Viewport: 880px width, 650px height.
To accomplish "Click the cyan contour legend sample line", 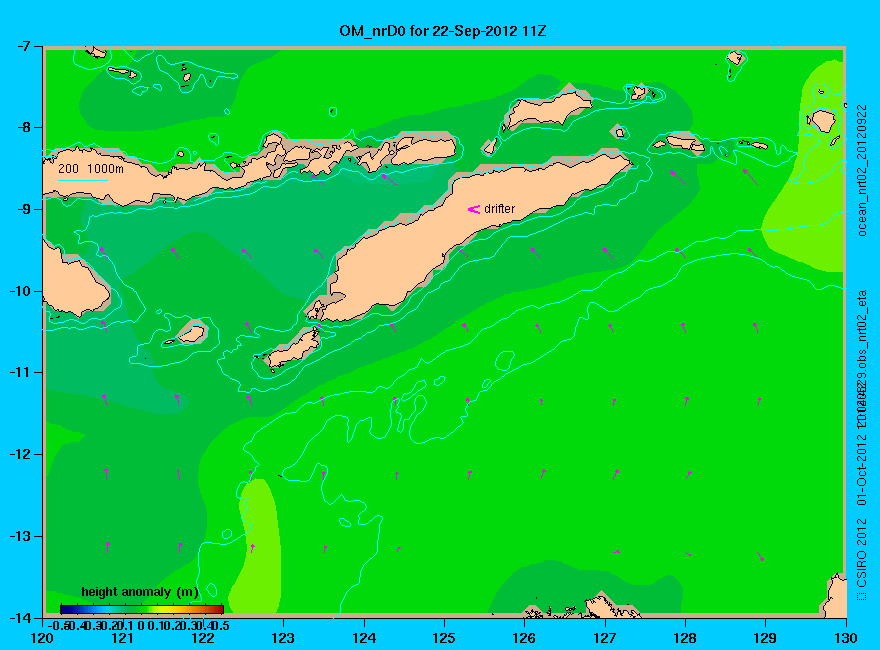I will pyautogui.click(x=82, y=180).
